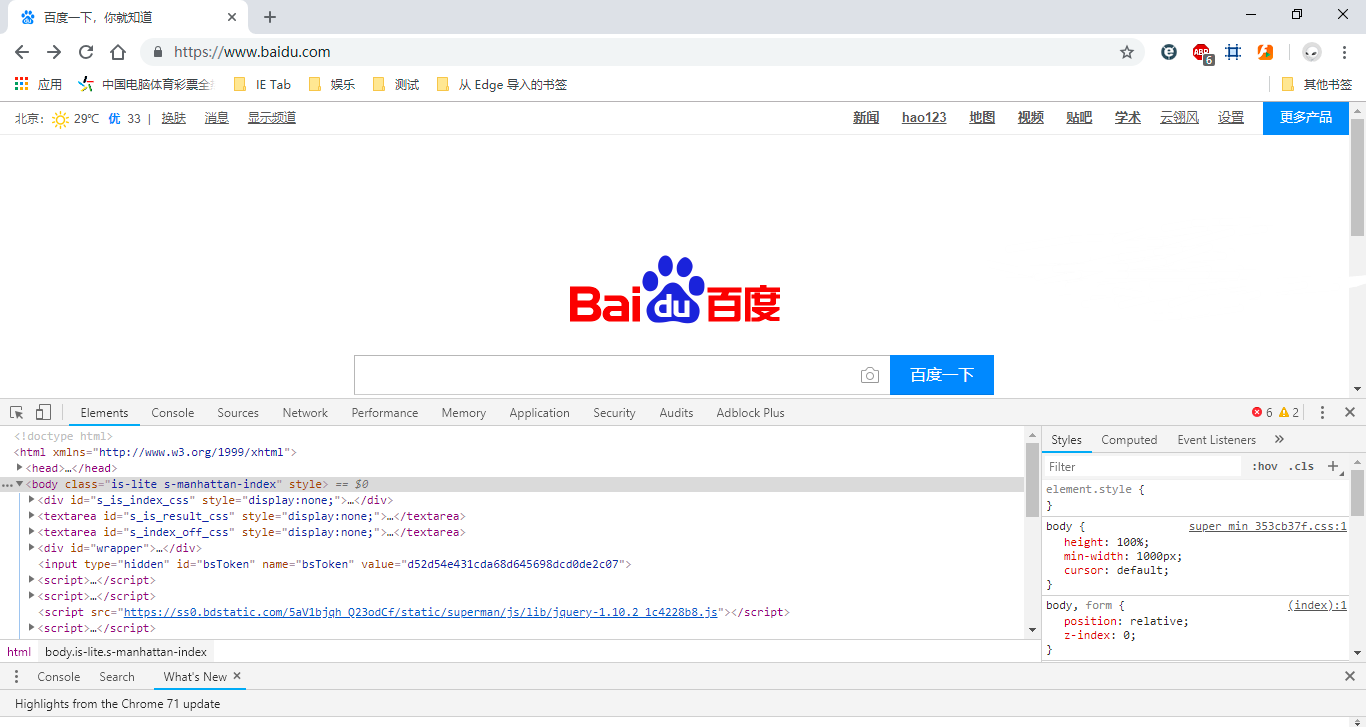The height and width of the screenshot is (727, 1366).
Task: Click the Styles Filter input field
Action: (x=1143, y=466)
